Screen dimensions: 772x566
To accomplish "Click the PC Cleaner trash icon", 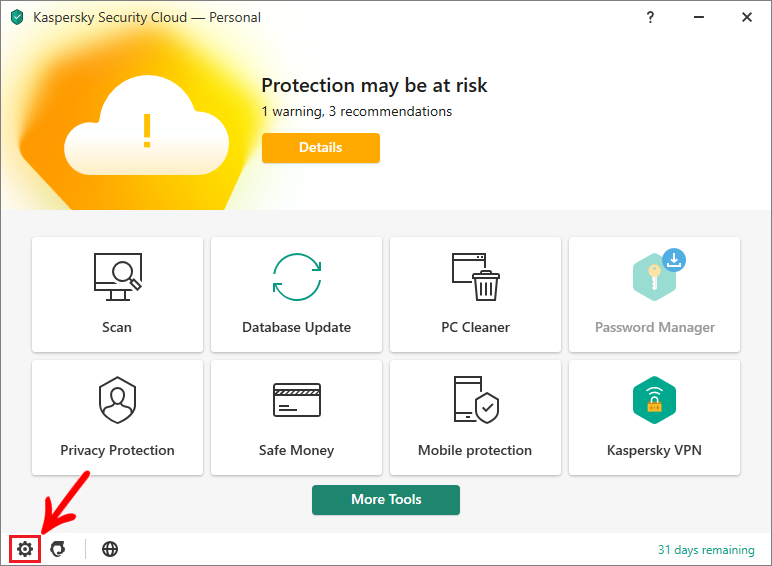I will (476, 277).
